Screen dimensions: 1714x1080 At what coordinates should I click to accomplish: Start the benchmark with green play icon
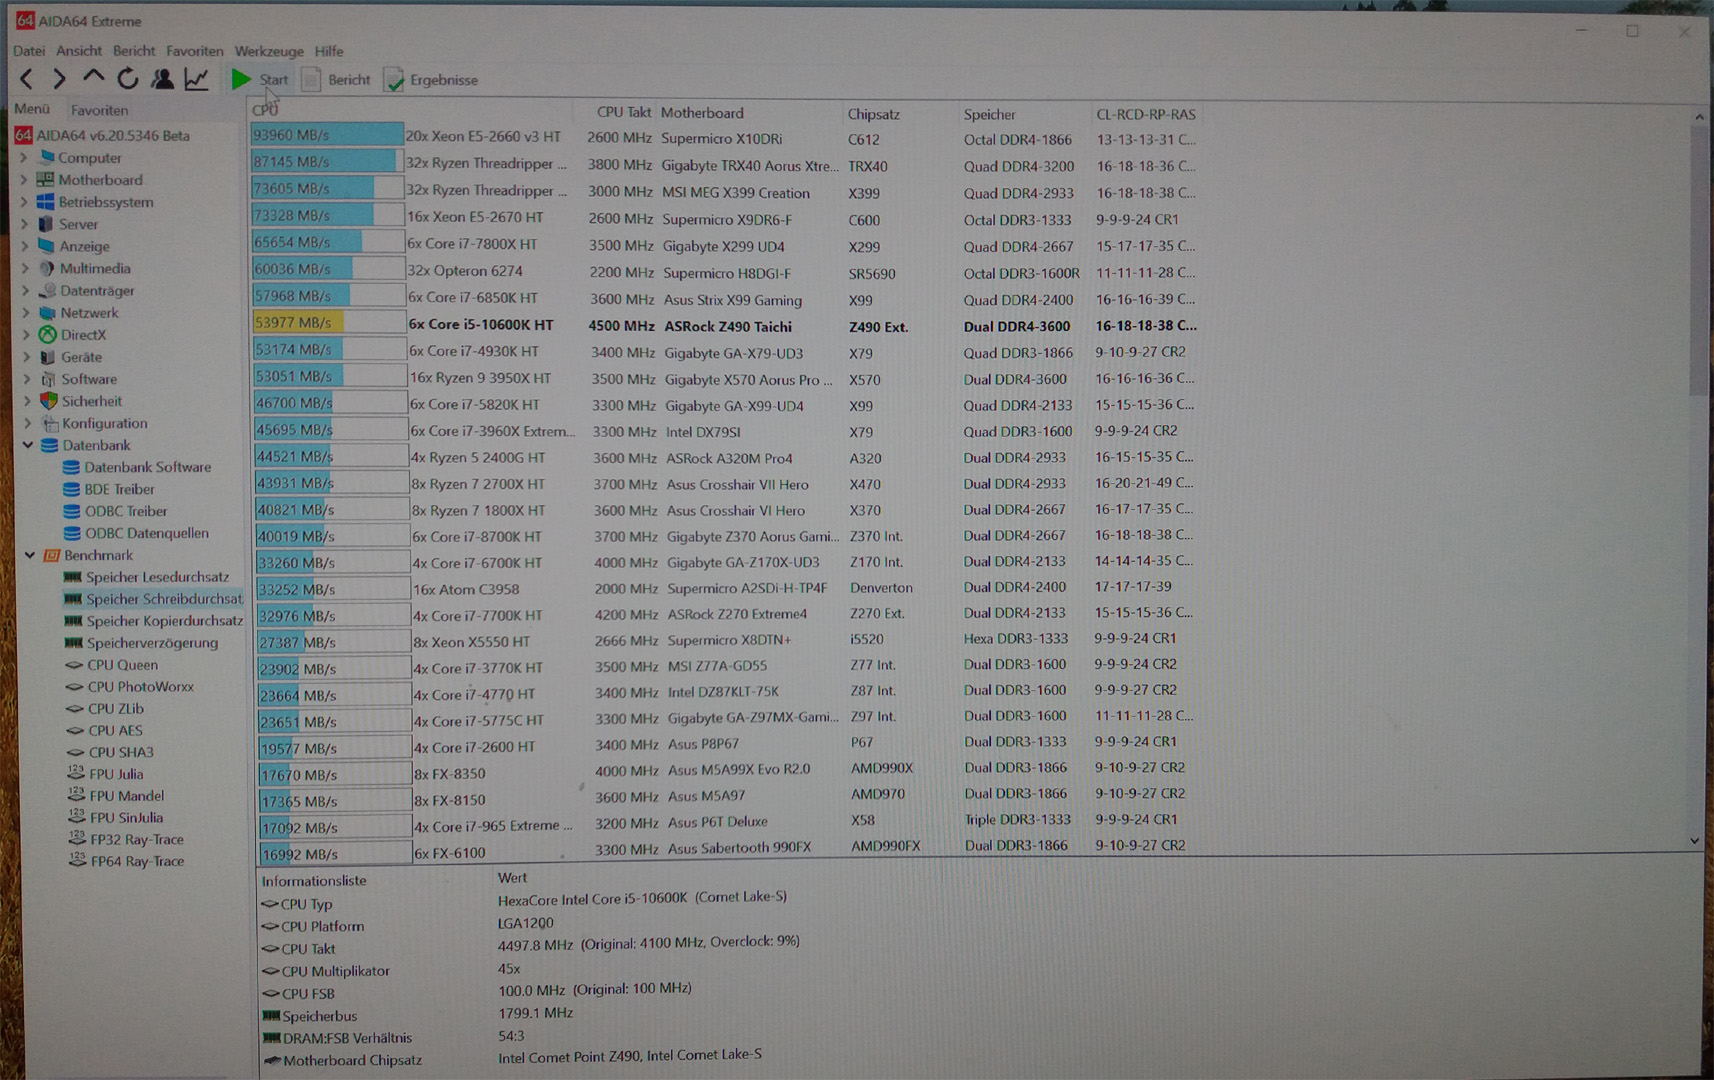click(x=241, y=79)
